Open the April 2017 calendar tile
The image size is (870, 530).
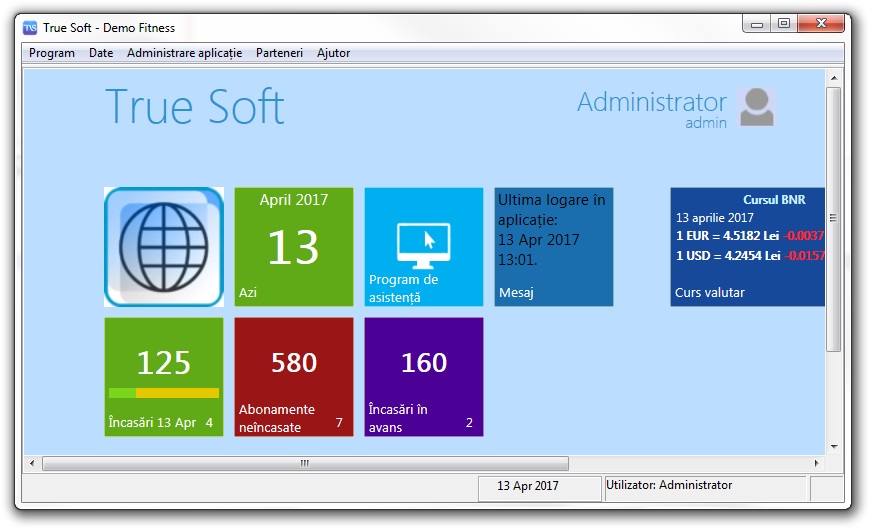(294, 247)
